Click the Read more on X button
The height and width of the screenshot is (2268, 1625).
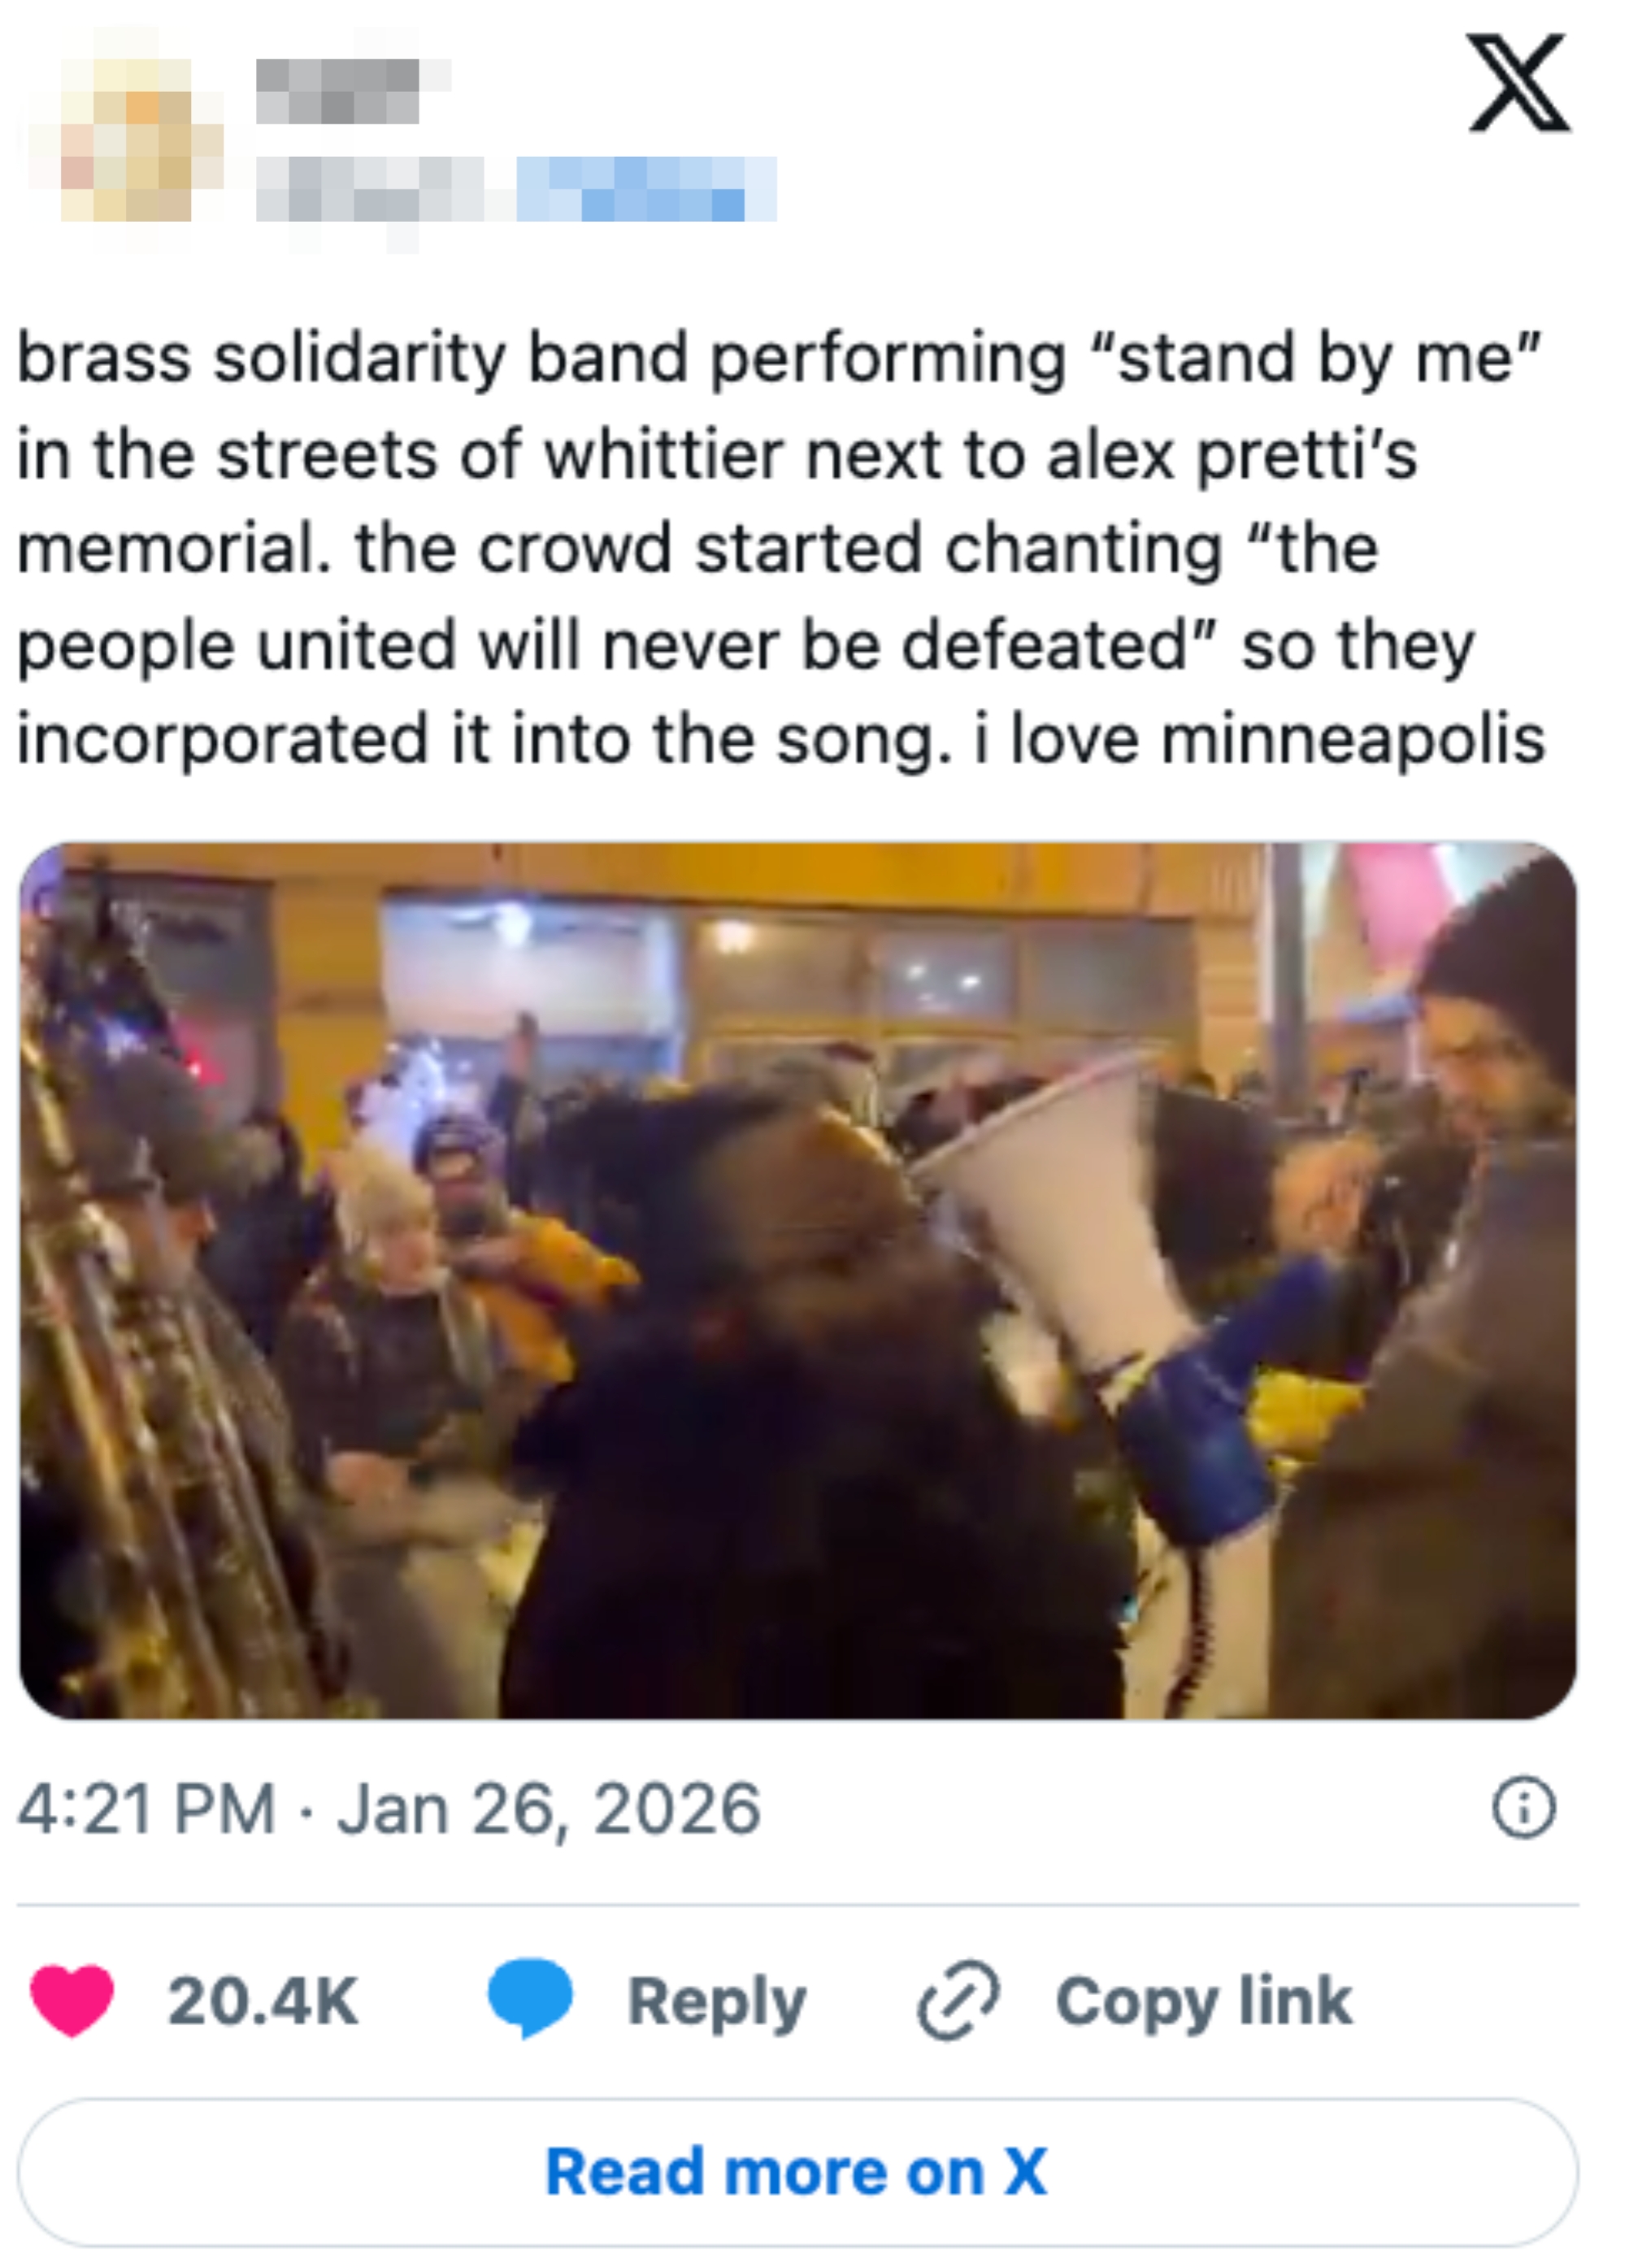(797, 2173)
